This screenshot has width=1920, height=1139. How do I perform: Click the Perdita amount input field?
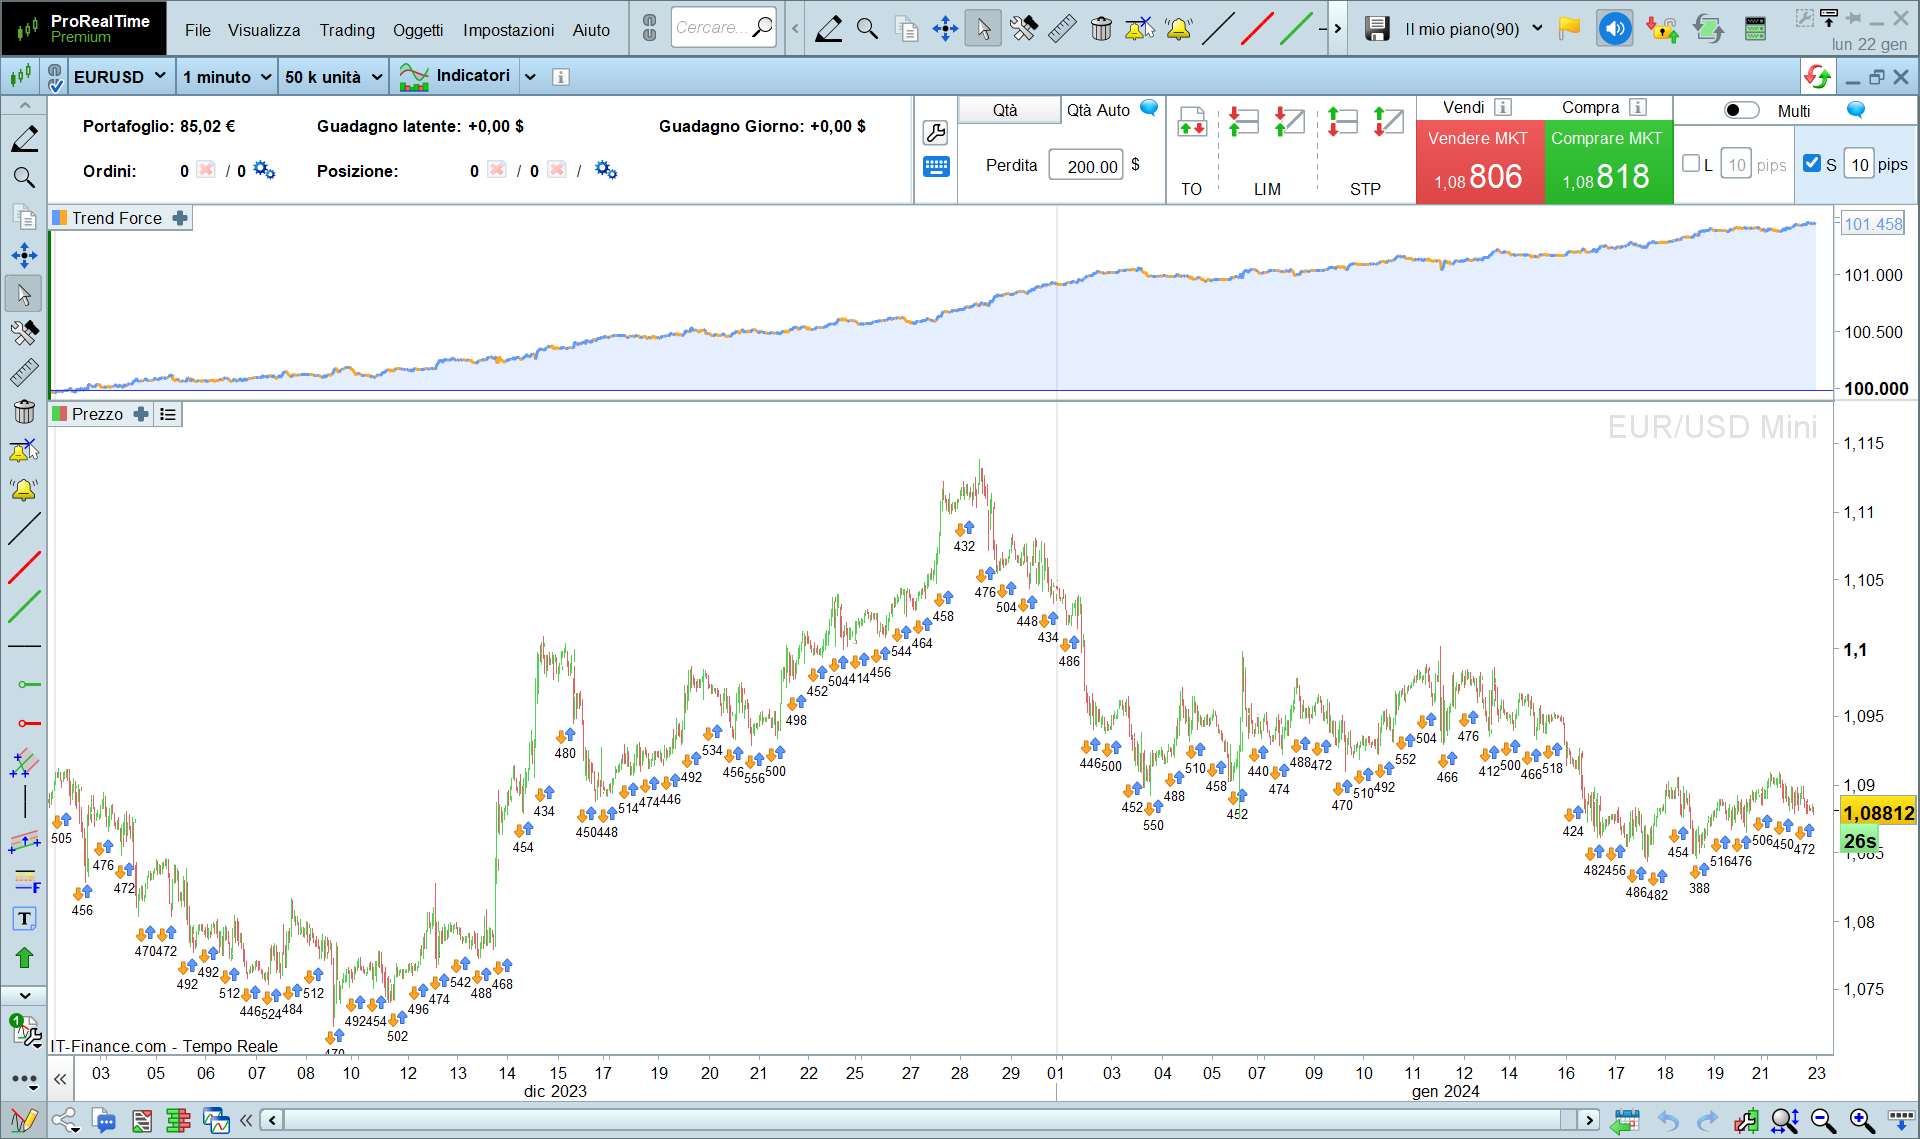(x=1086, y=166)
